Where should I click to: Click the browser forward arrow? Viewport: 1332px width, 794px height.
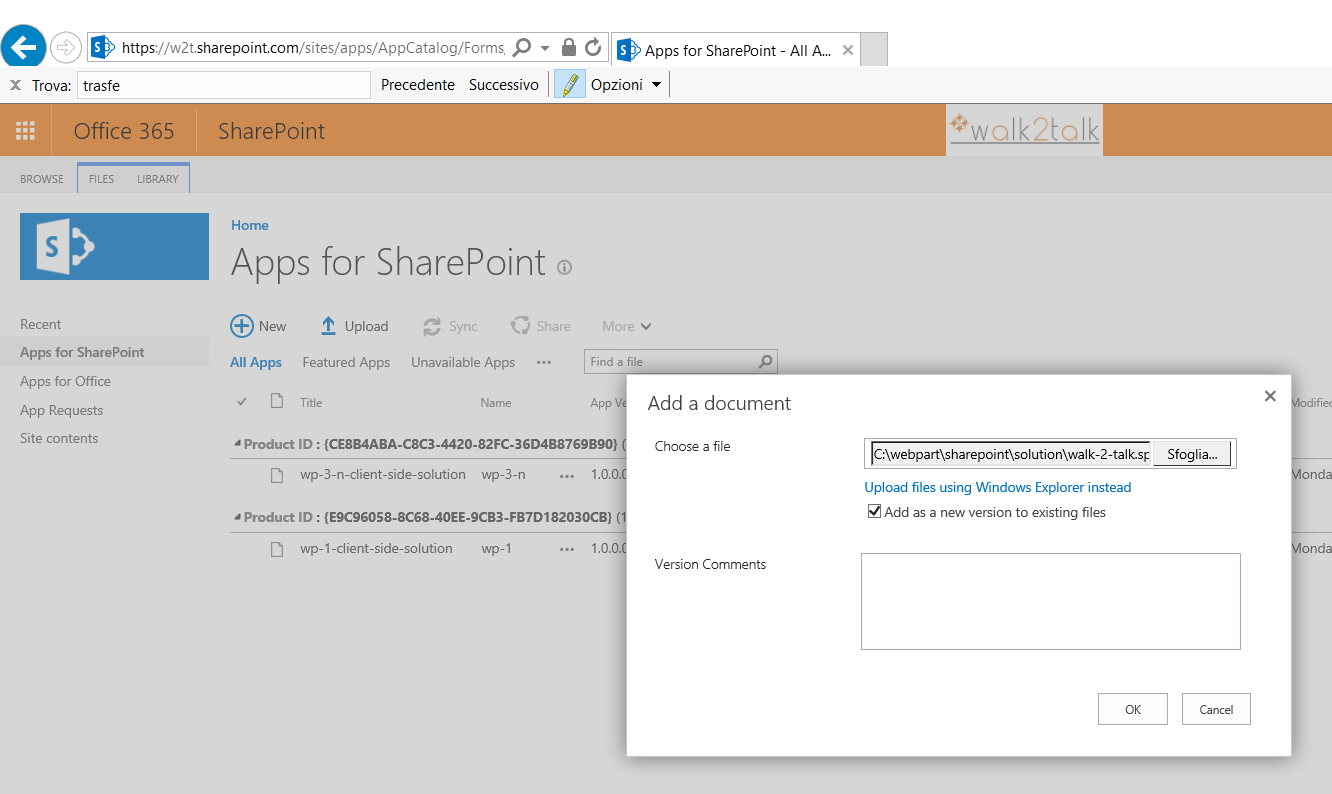(x=65, y=47)
